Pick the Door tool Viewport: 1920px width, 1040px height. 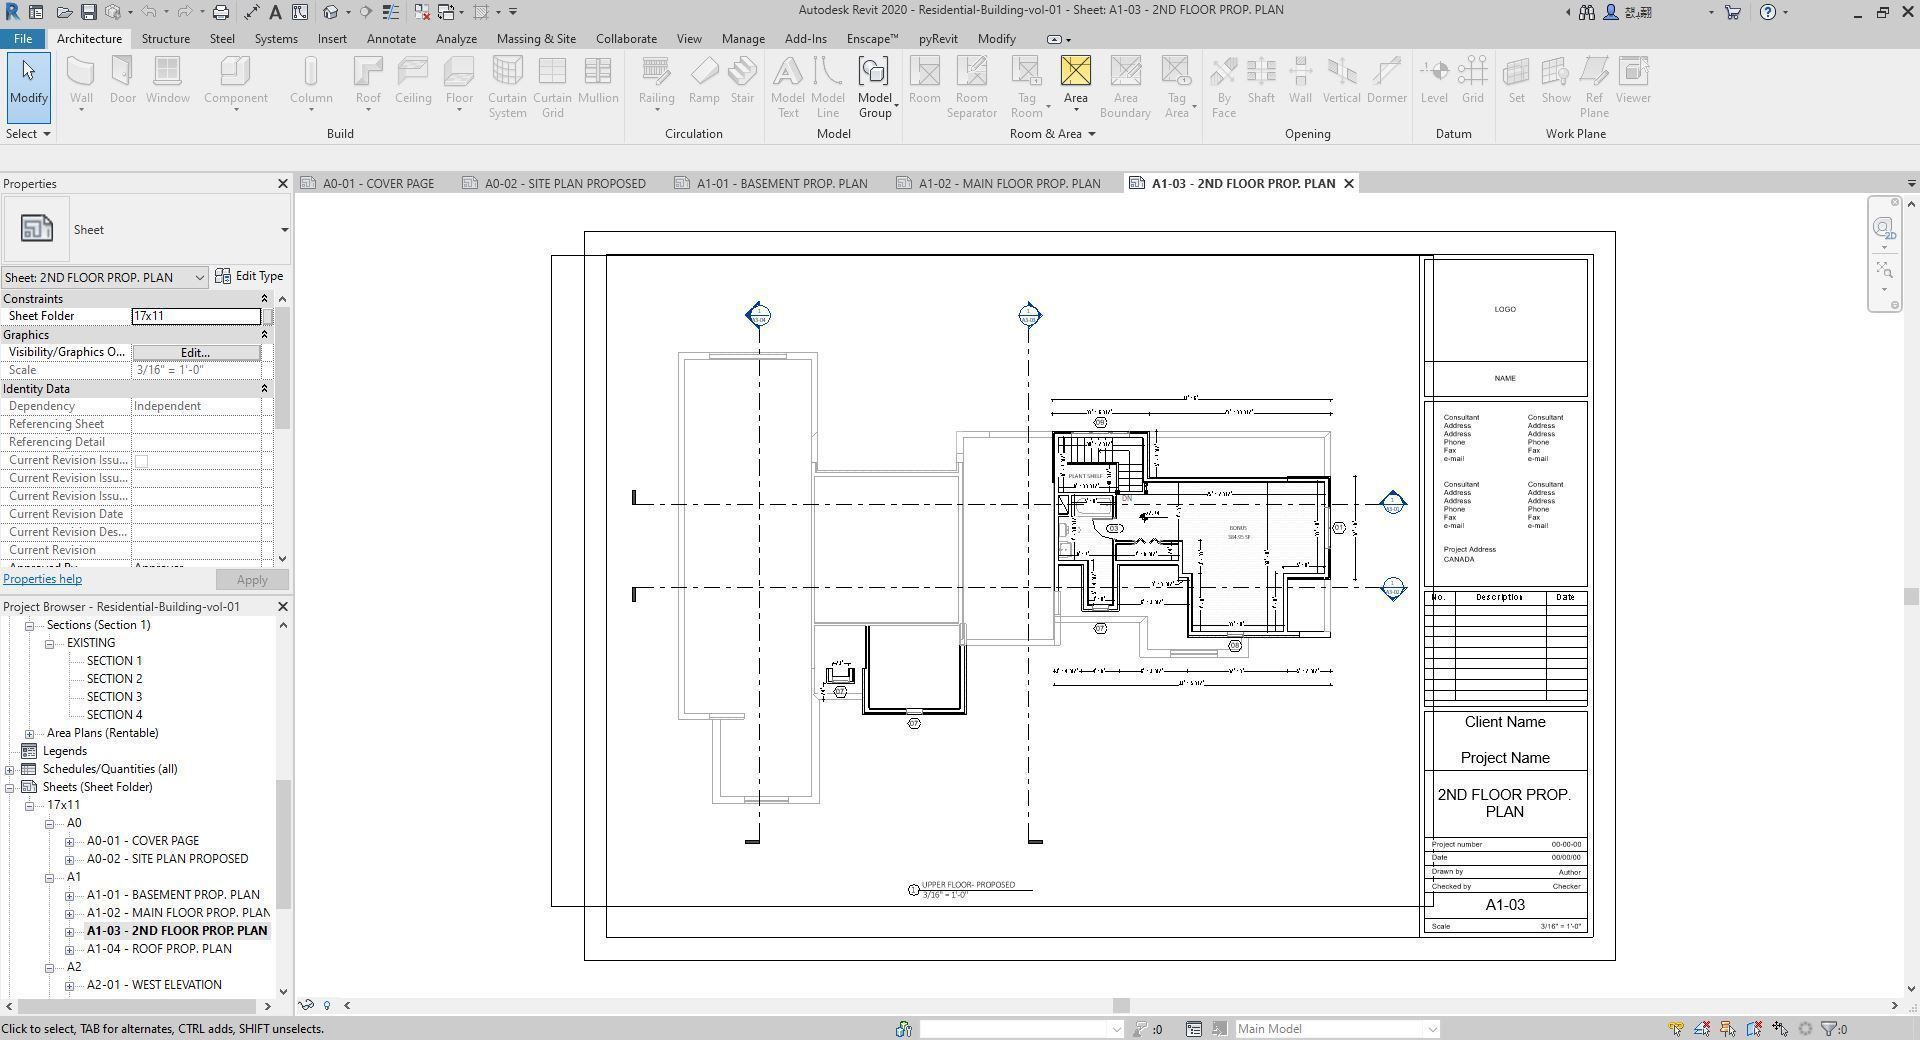click(123, 82)
